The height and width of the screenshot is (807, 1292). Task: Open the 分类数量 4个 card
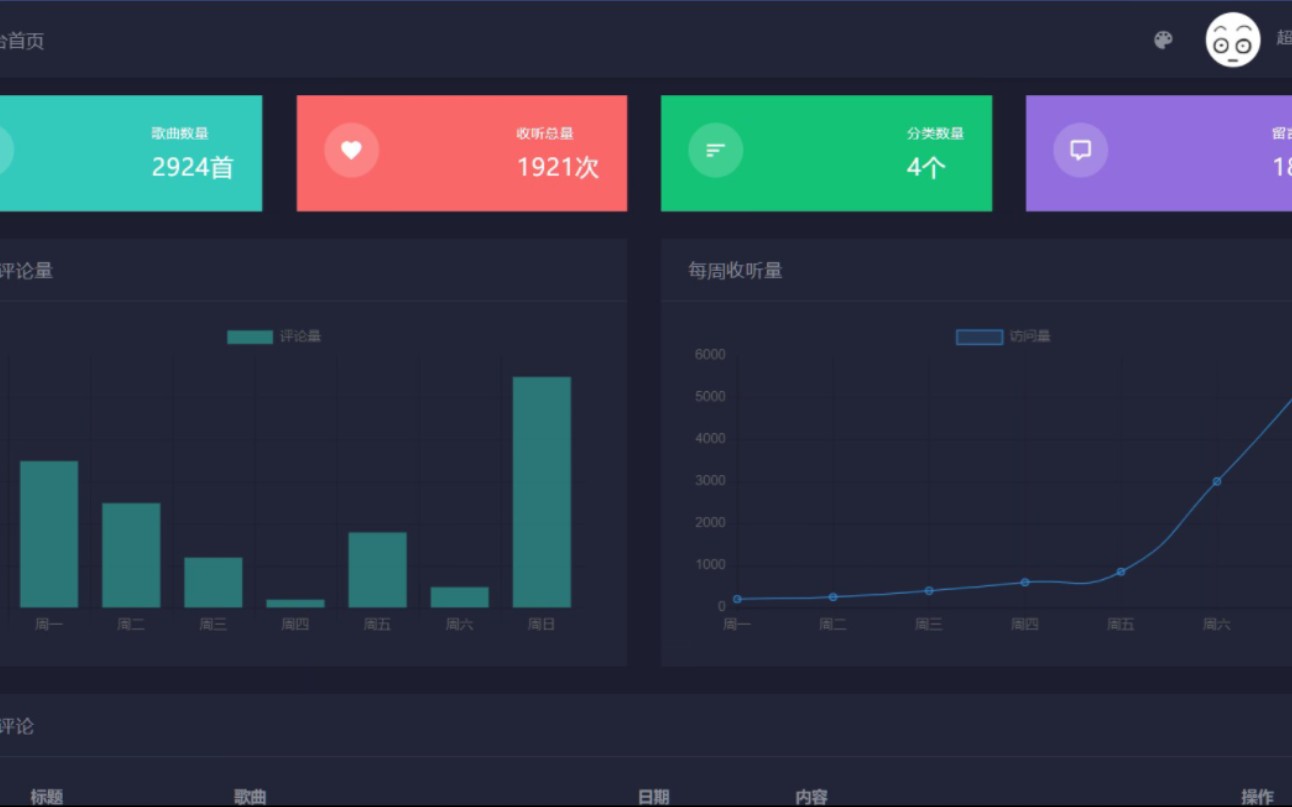(x=826, y=153)
